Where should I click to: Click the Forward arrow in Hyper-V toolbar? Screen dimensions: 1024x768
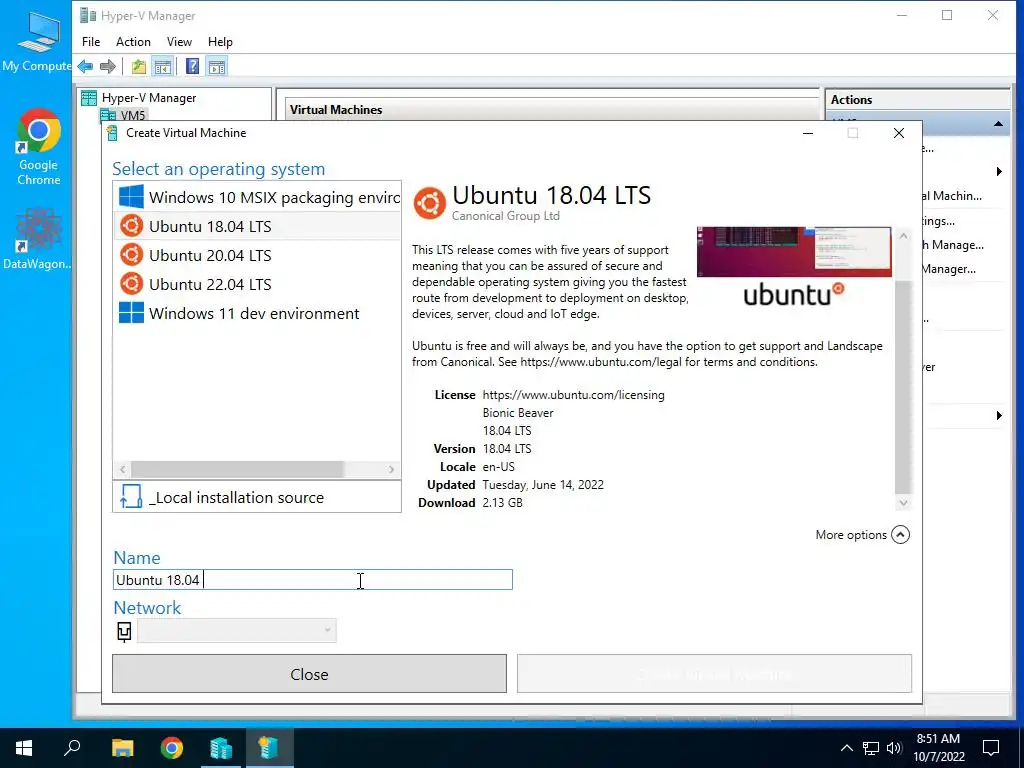coord(108,66)
